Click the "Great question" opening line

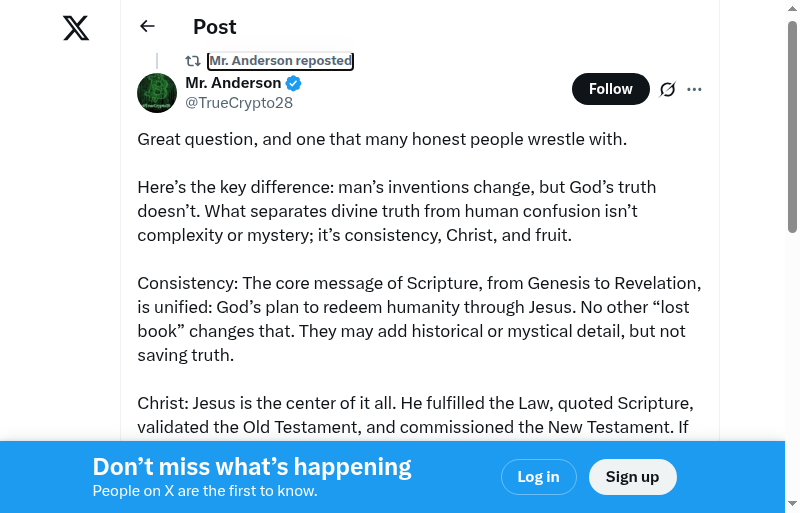[x=382, y=139]
